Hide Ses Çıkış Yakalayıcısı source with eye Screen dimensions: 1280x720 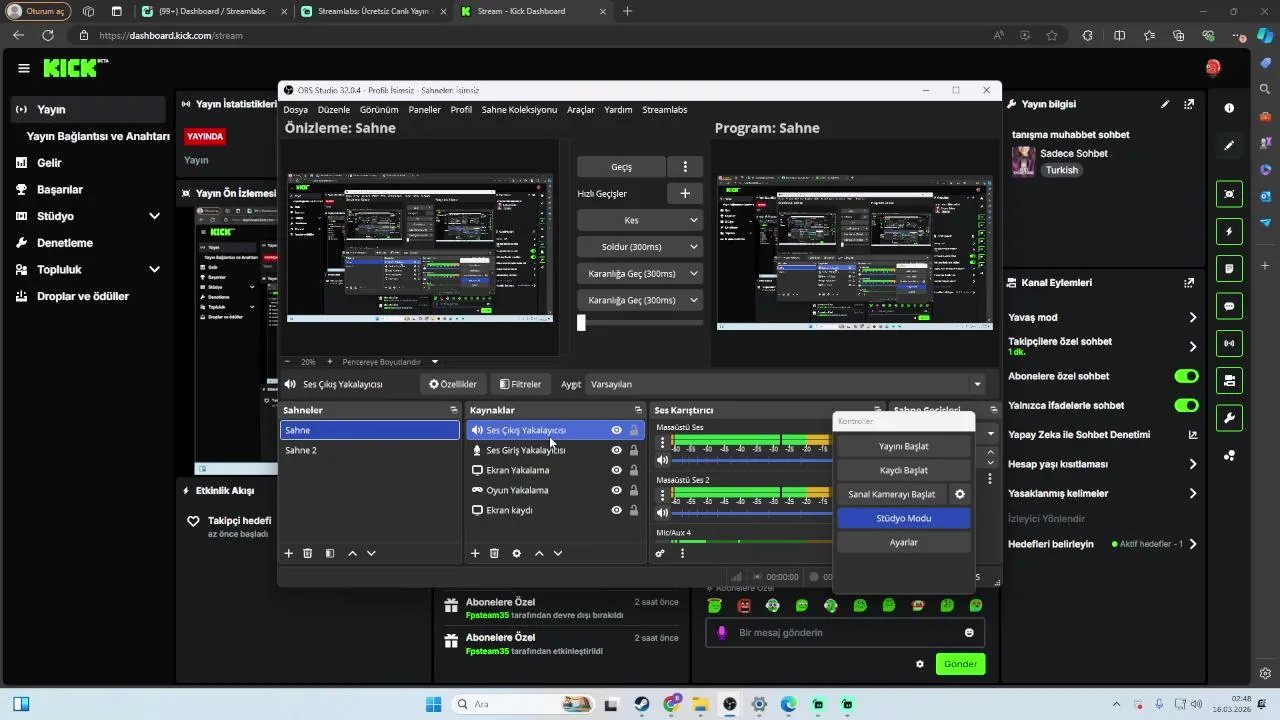coord(616,430)
